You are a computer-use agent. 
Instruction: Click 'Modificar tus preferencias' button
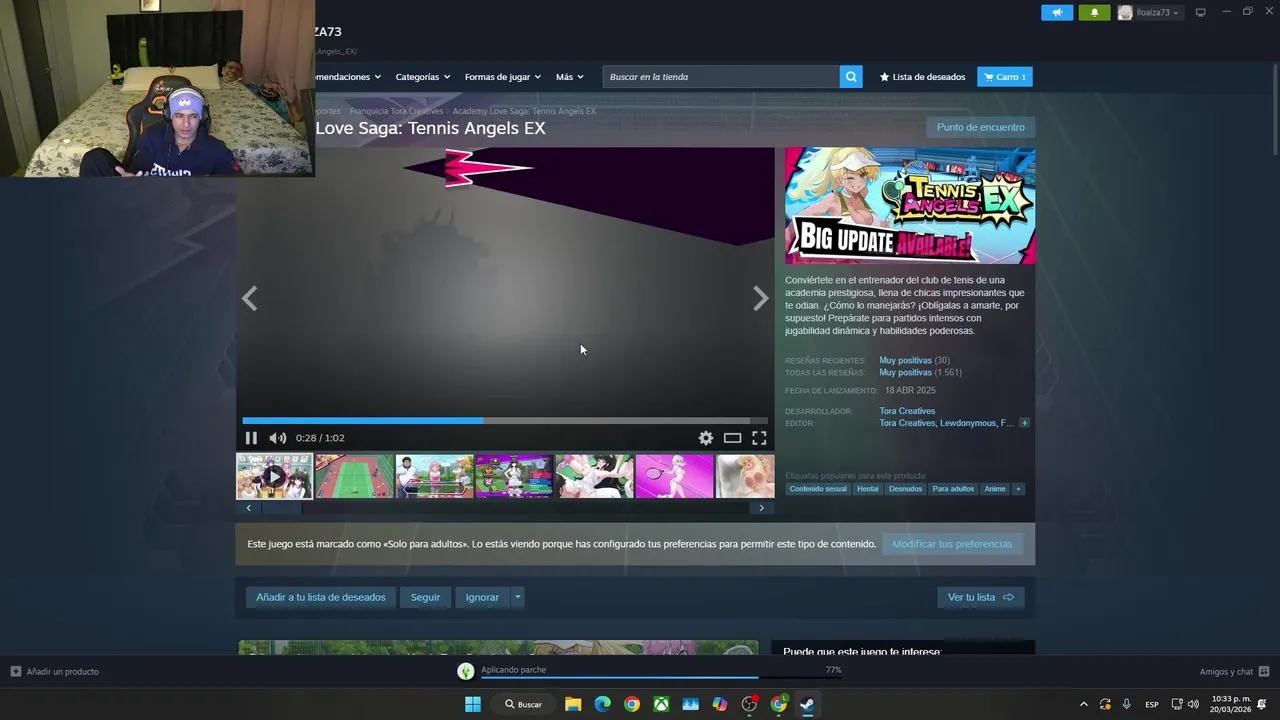point(952,544)
